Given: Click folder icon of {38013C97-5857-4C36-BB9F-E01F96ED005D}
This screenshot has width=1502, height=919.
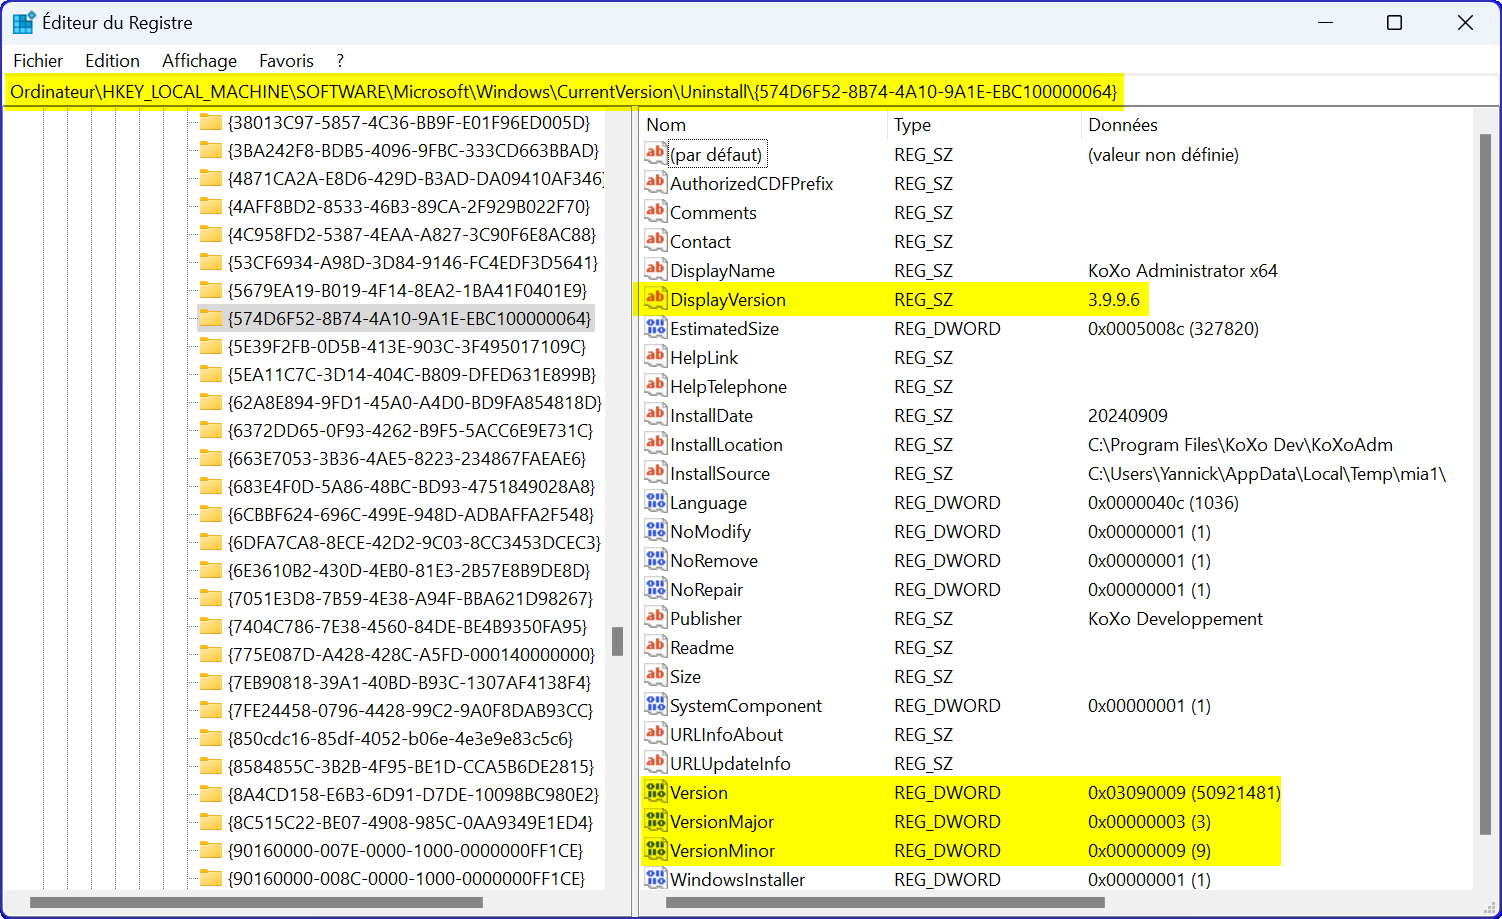Looking at the screenshot, I should coord(210,122).
